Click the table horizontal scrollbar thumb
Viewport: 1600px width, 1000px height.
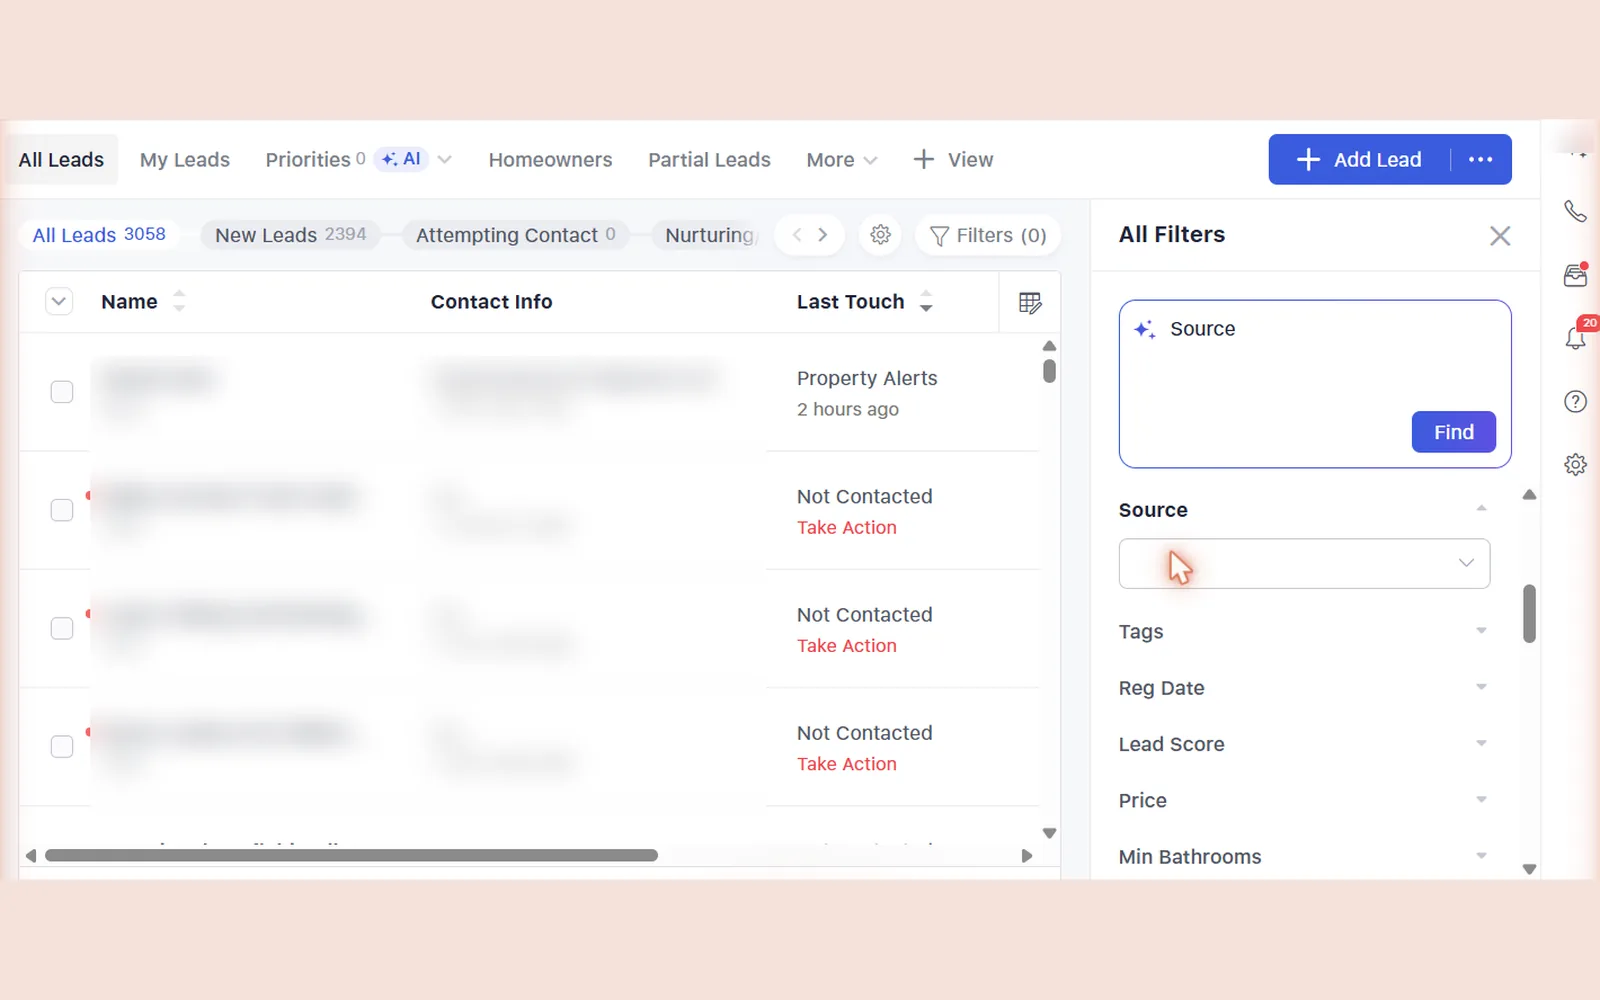pyautogui.click(x=351, y=856)
